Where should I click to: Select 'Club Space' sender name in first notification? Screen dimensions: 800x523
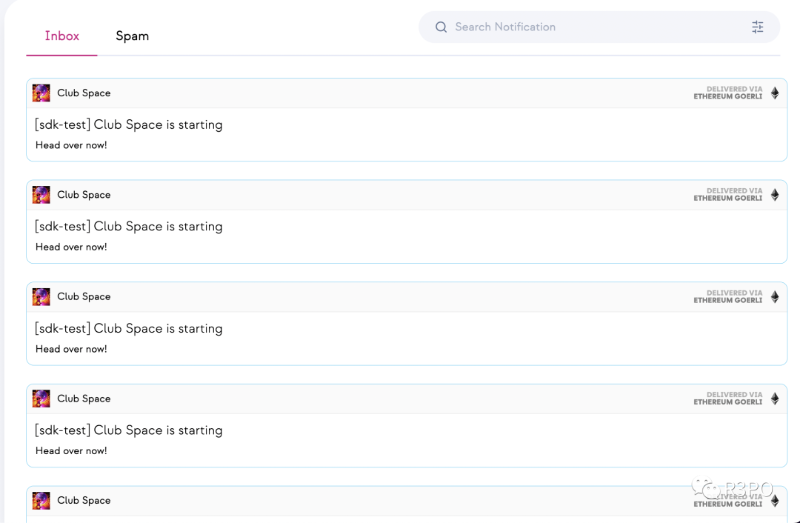(84, 93)
